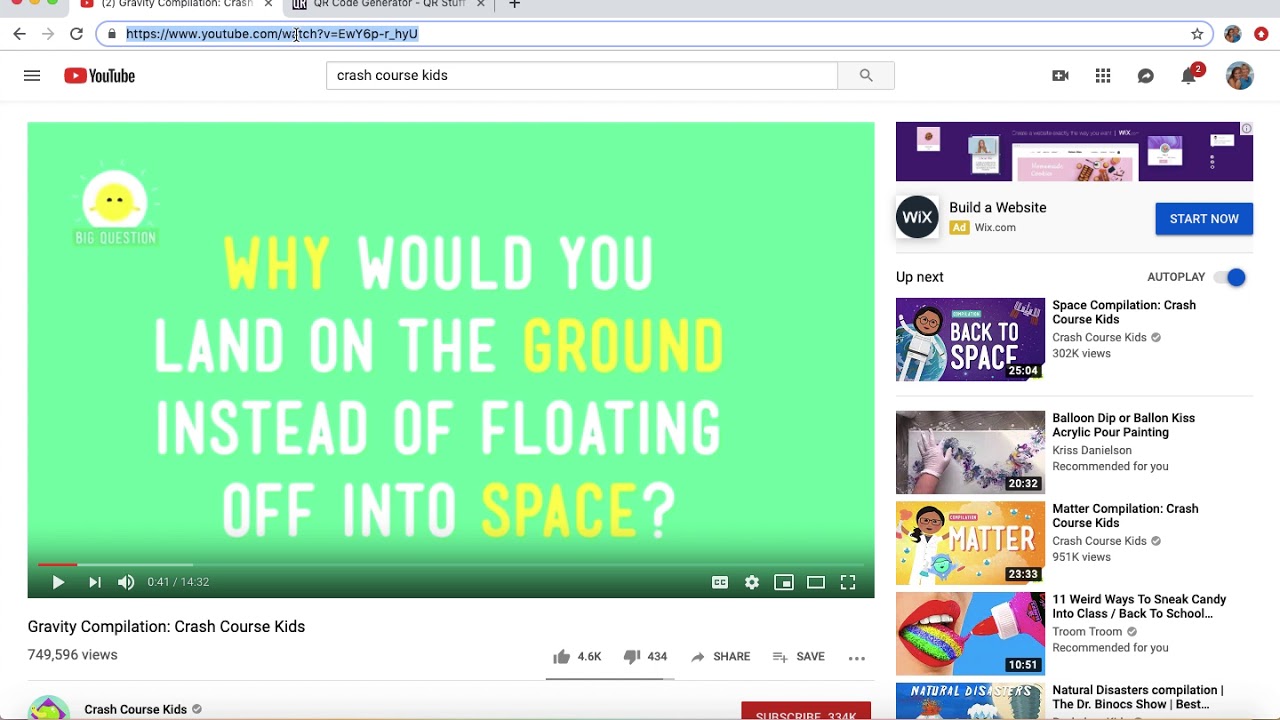
Task: Open the Matter Compilation title link
Action: pyautogui.click(x=1125, y=516)
